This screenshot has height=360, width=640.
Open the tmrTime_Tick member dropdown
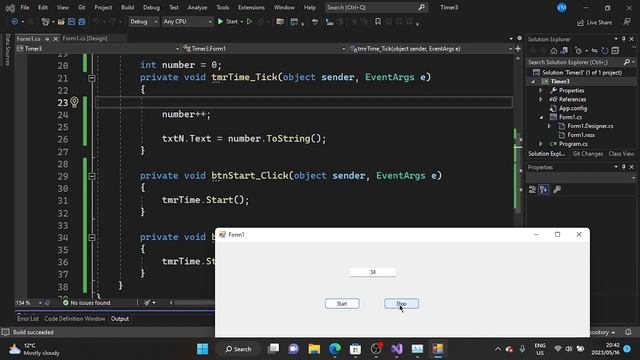pyautogui.click(x=431, y=49)
